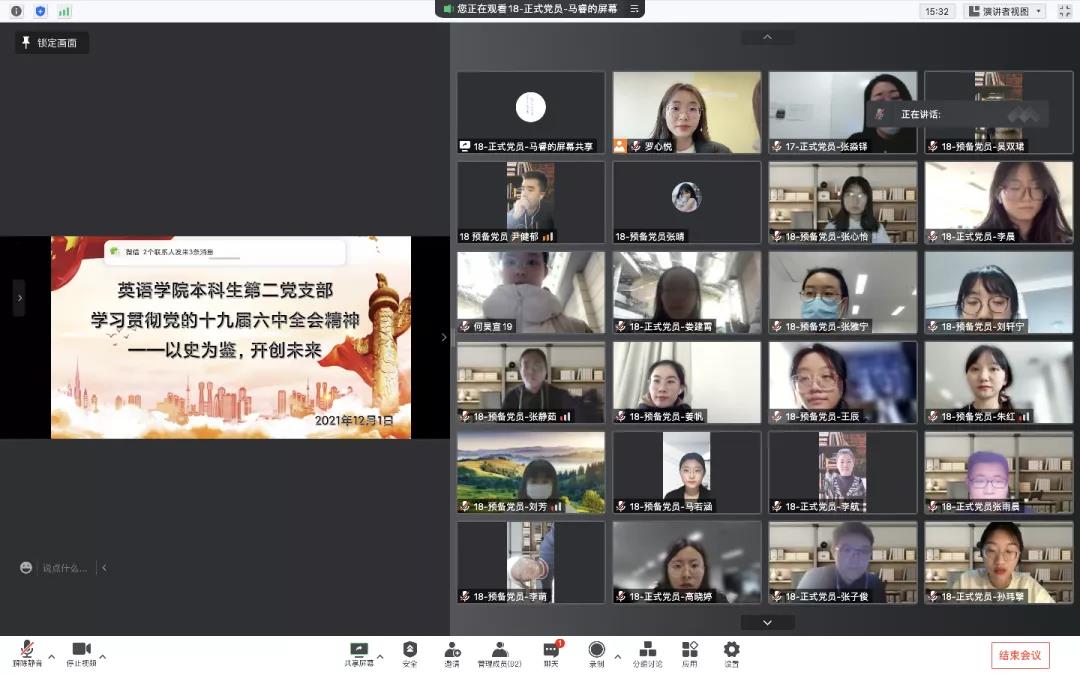Open the Apps (应用) icon
1080x675 pixels.
point(690,651)
